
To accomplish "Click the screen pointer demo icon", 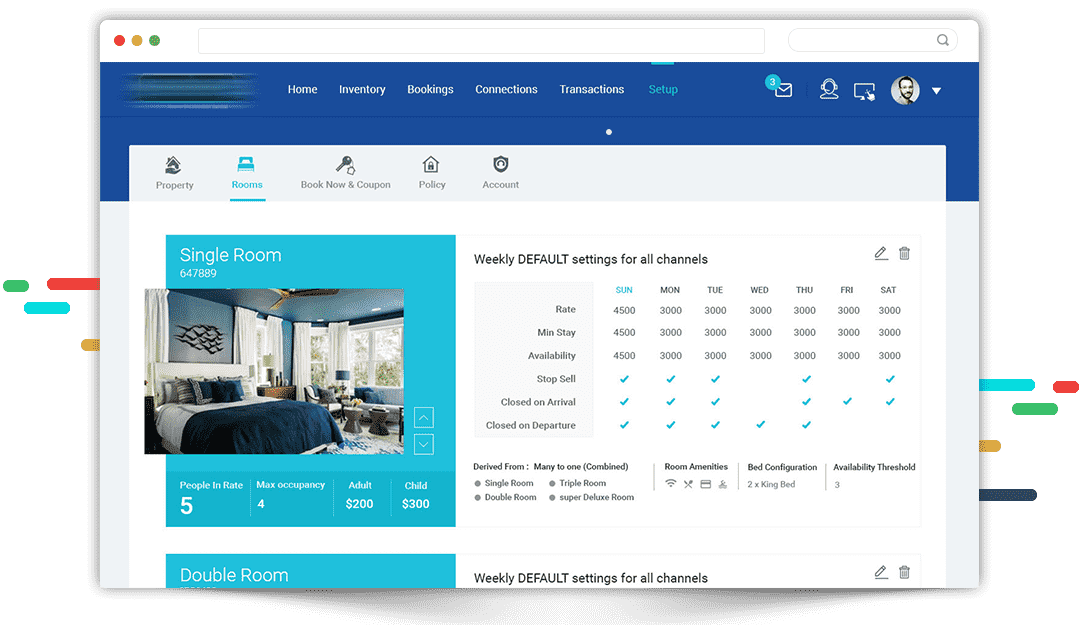I will point(864,91).
